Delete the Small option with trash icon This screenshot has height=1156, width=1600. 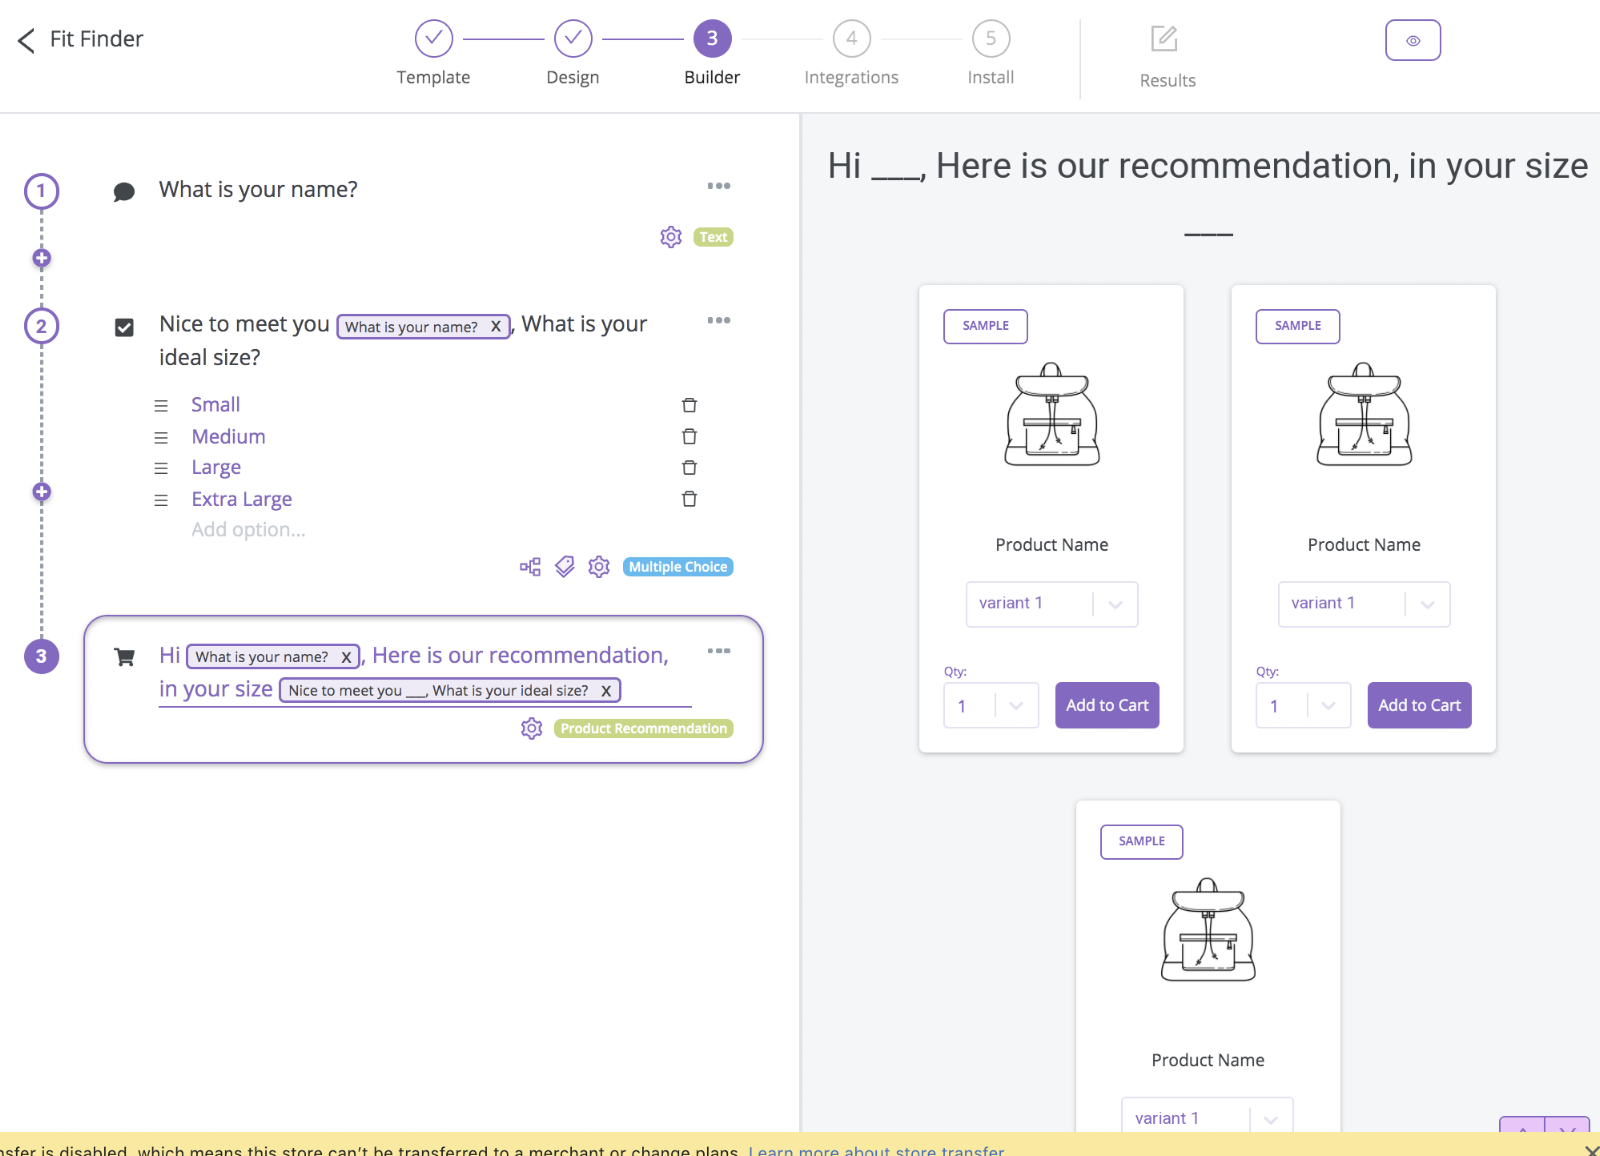coord(689,405)
